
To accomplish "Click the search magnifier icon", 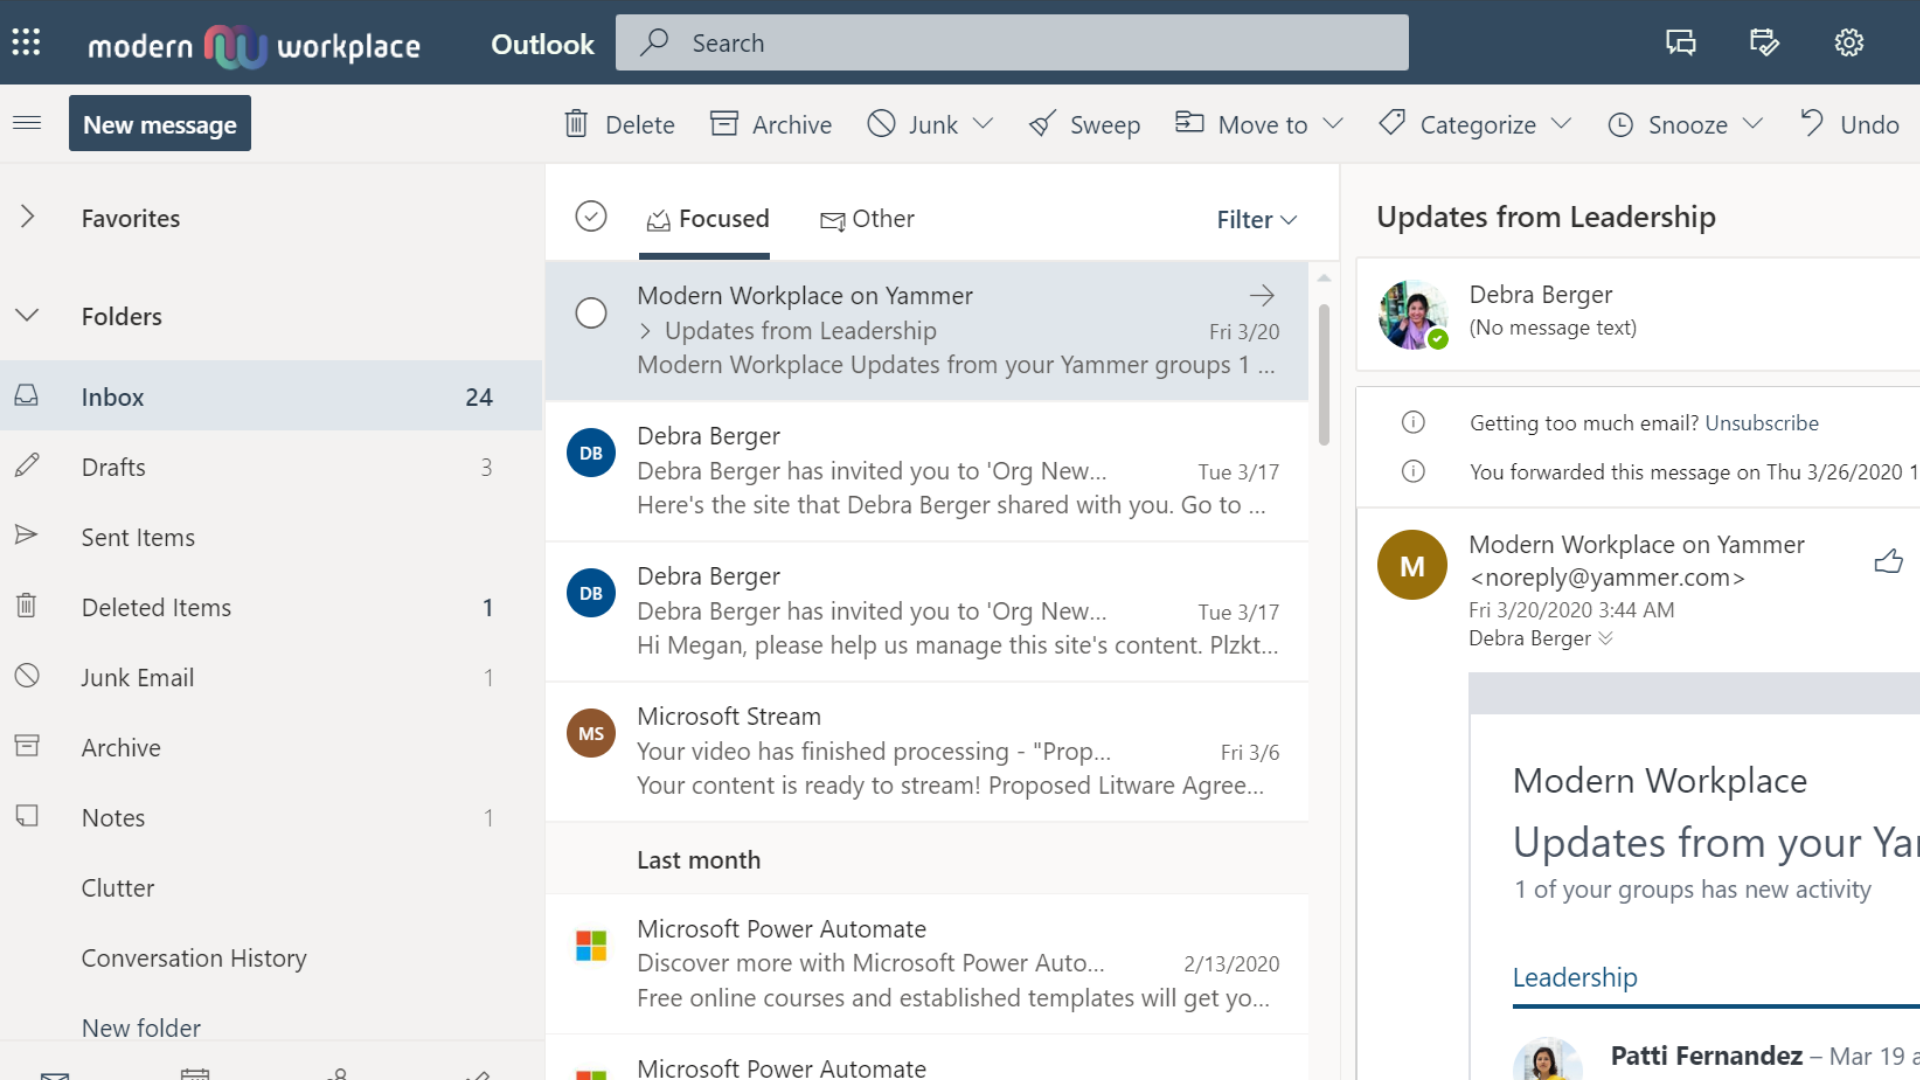I will 654,42.
